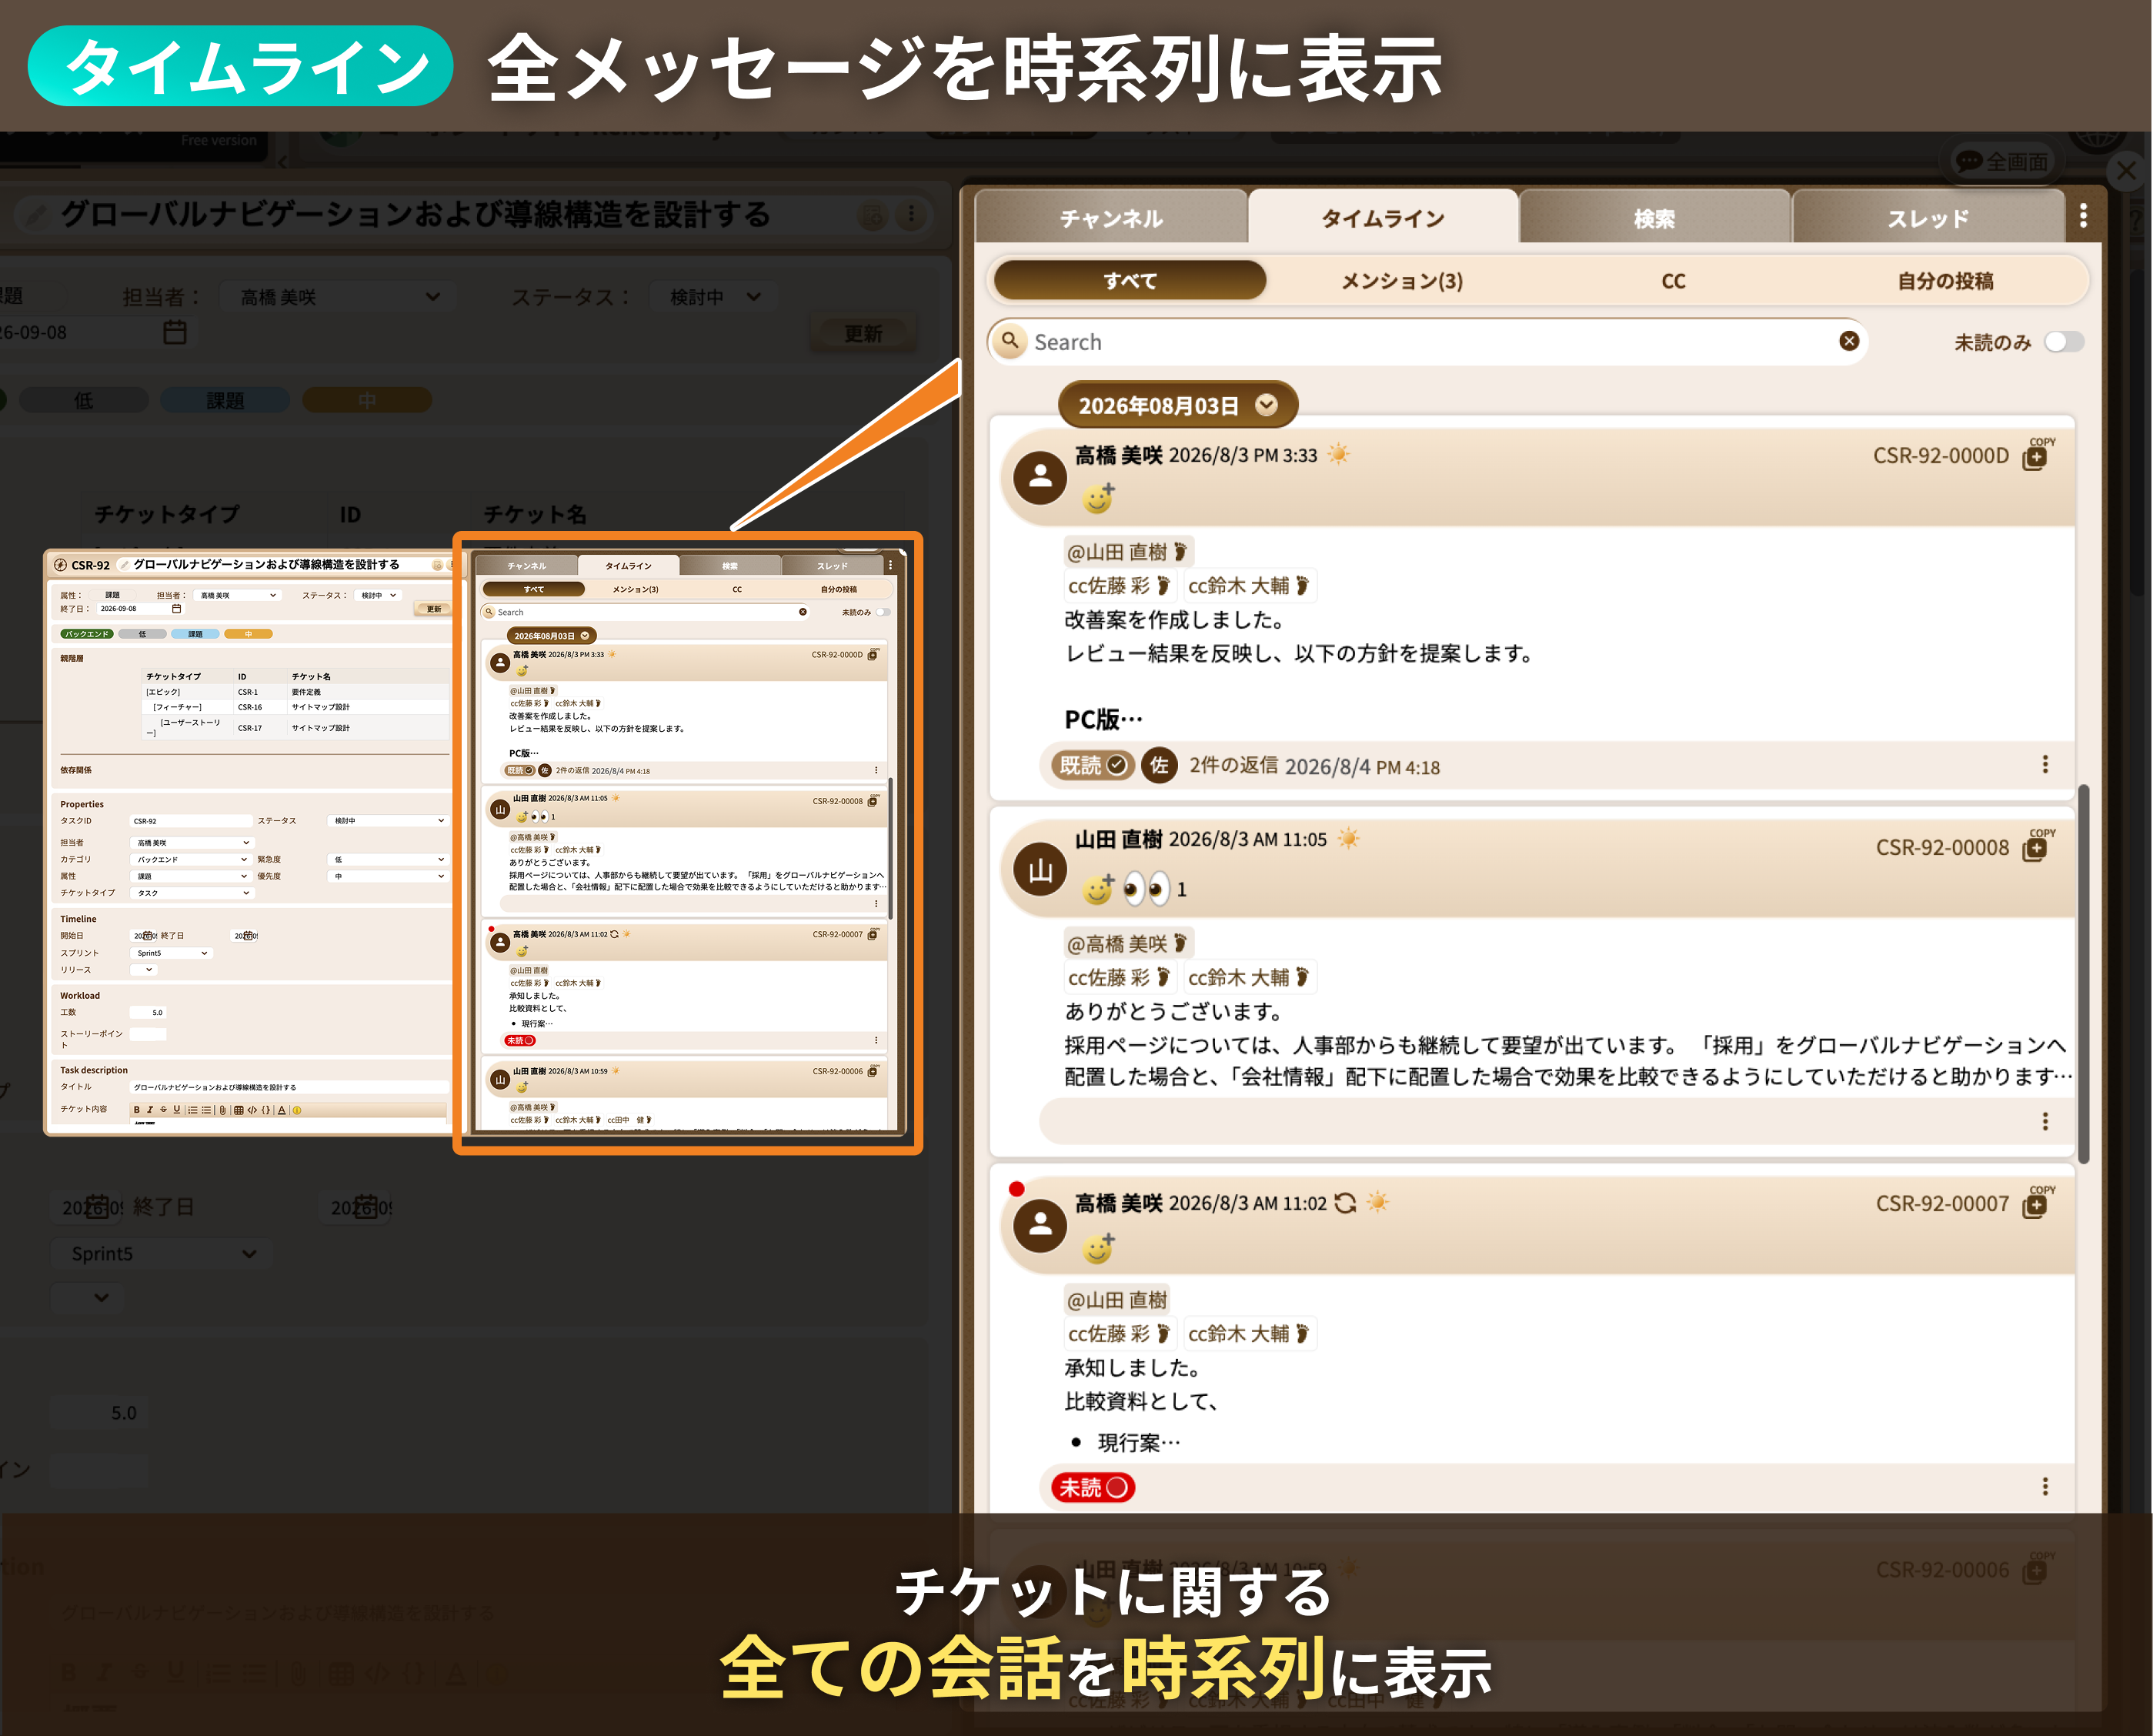Click the magnifier icon in Search box

[x=1011, y=341]
